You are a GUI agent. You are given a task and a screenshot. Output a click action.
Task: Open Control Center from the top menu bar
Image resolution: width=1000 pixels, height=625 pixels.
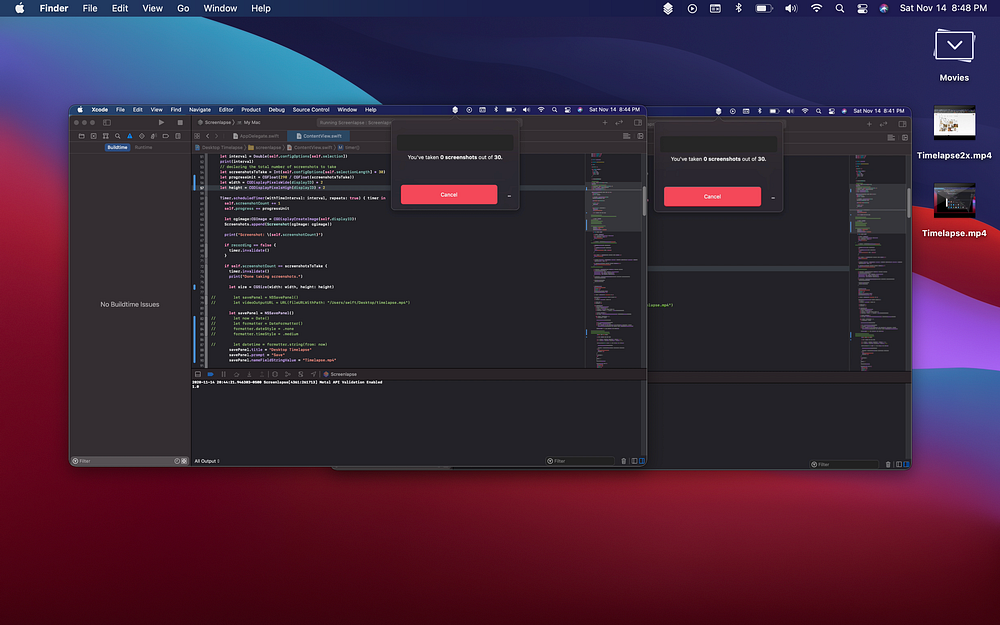pos(862,8)
